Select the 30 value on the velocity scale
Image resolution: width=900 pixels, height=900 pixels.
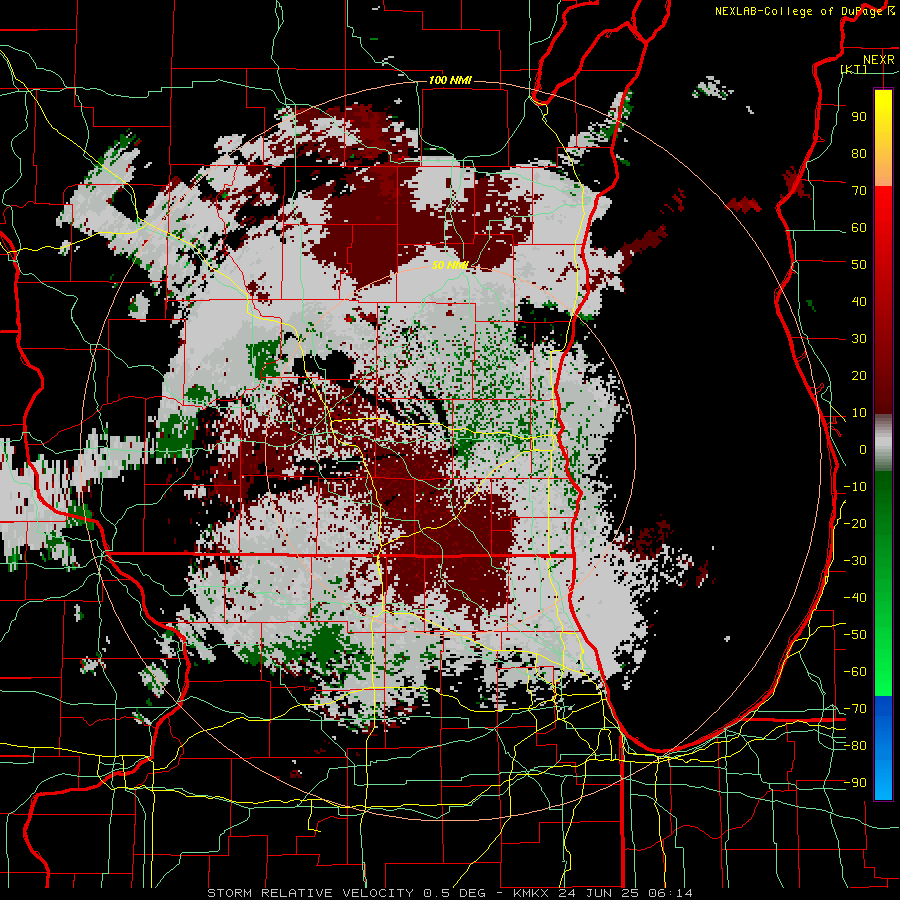pyautogui.click(x=859, y=339)
